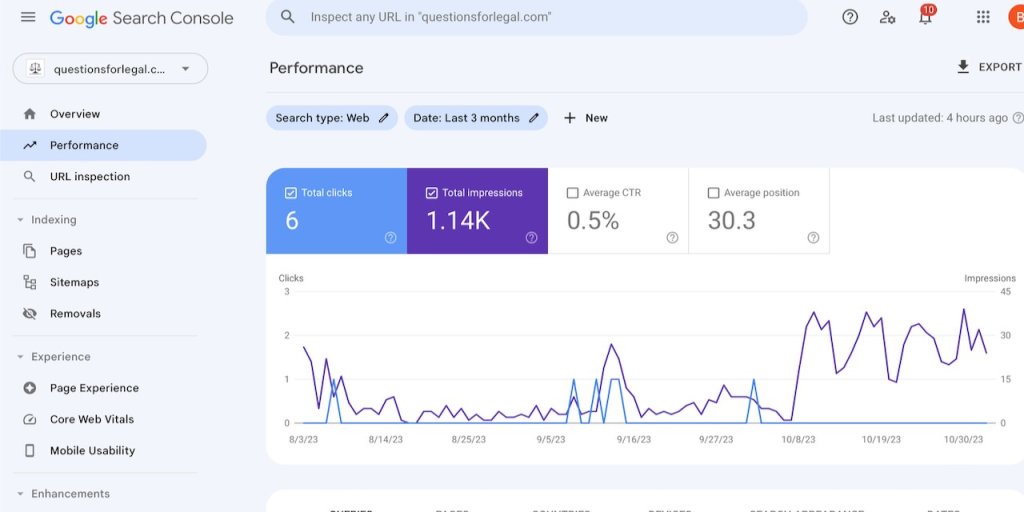The image size is (1024, 512).
Task: Open the account avatar
Action: tap(1016, 17)
